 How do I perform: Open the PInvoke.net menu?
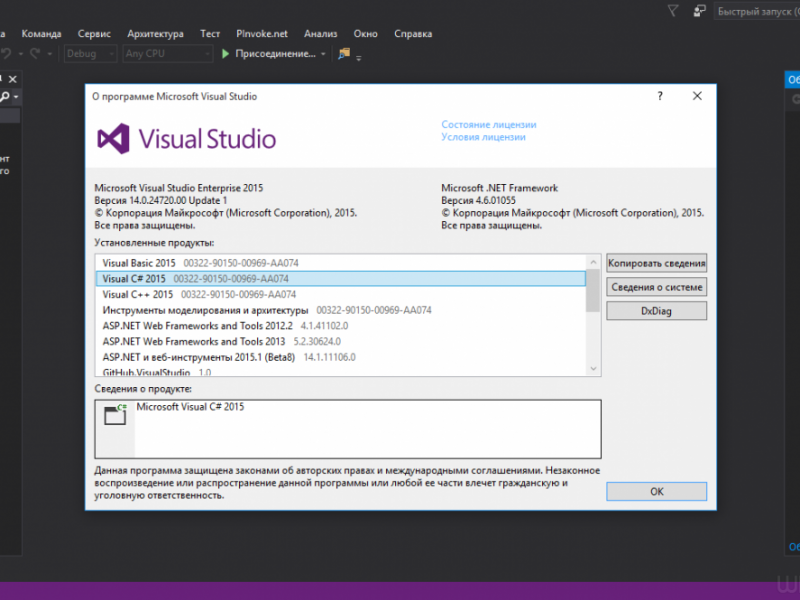[262, 34]
